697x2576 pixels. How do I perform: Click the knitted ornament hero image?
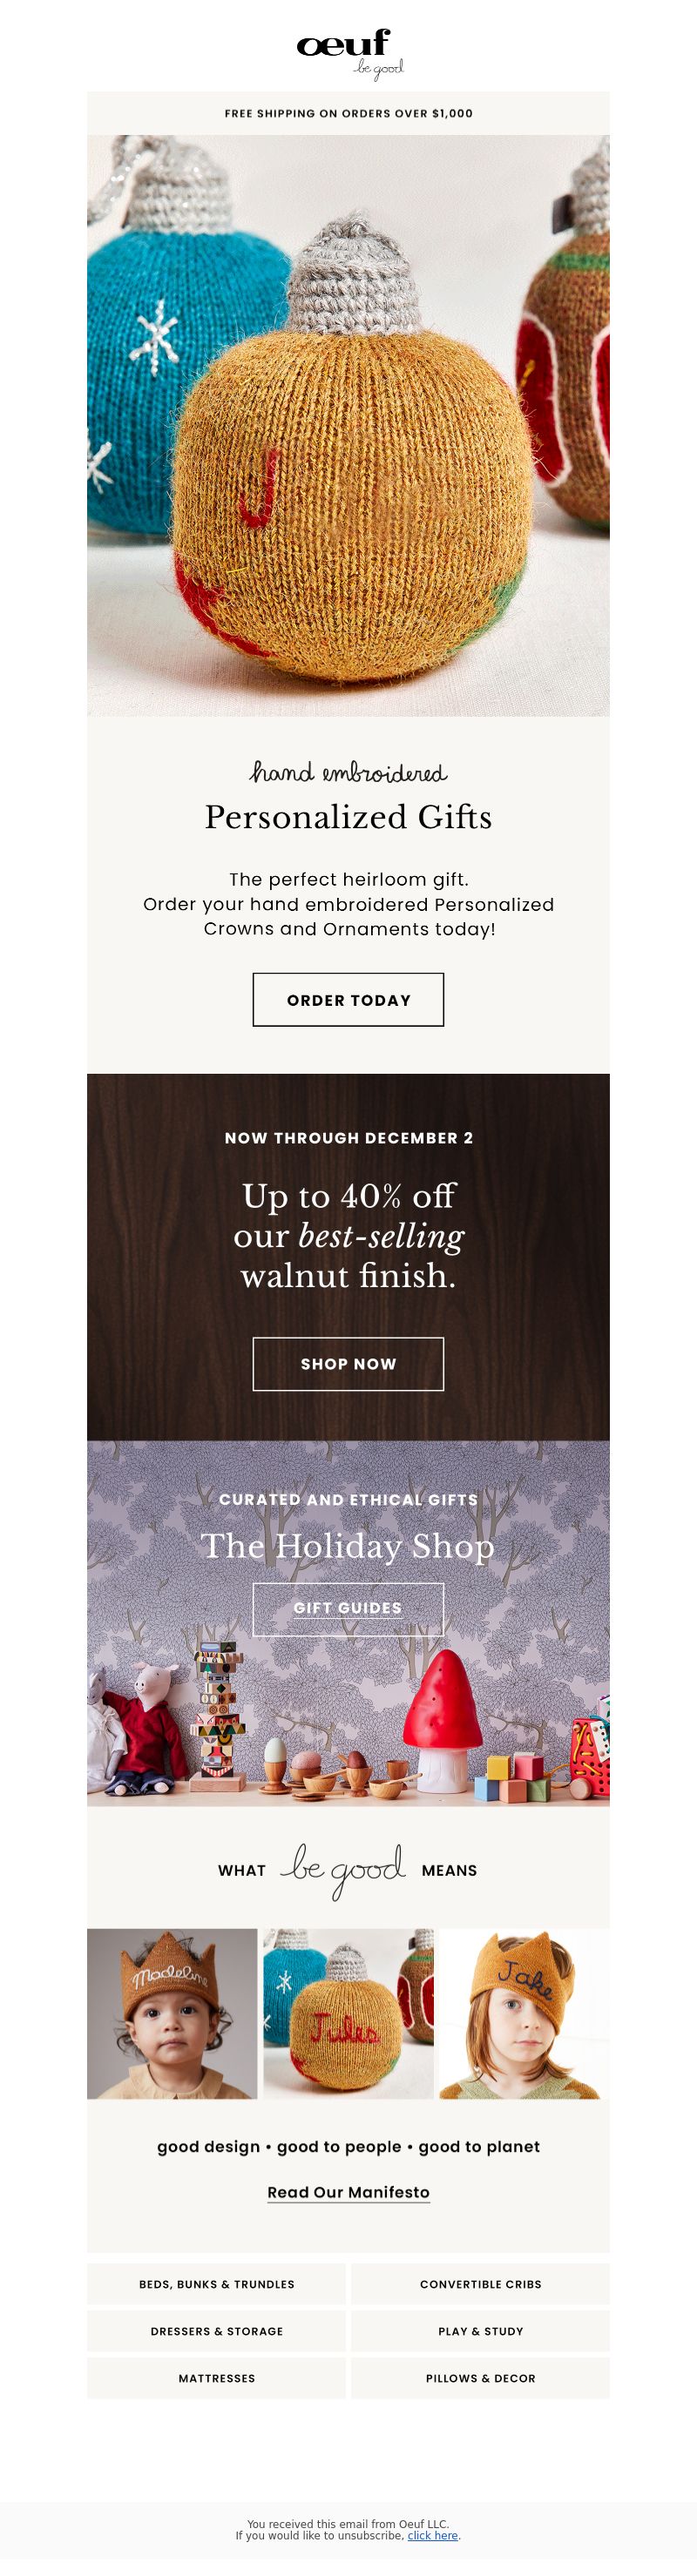(x=348, y=425)
